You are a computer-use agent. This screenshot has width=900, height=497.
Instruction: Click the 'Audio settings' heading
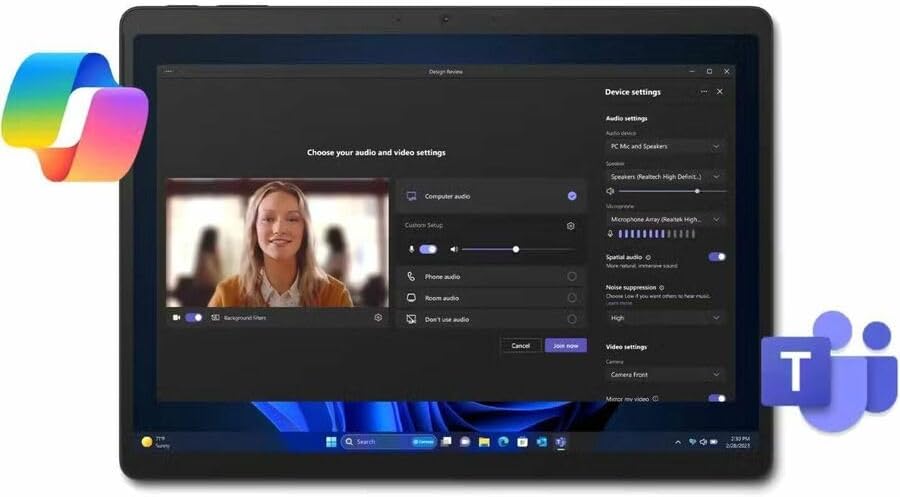(x=626, y=118)
